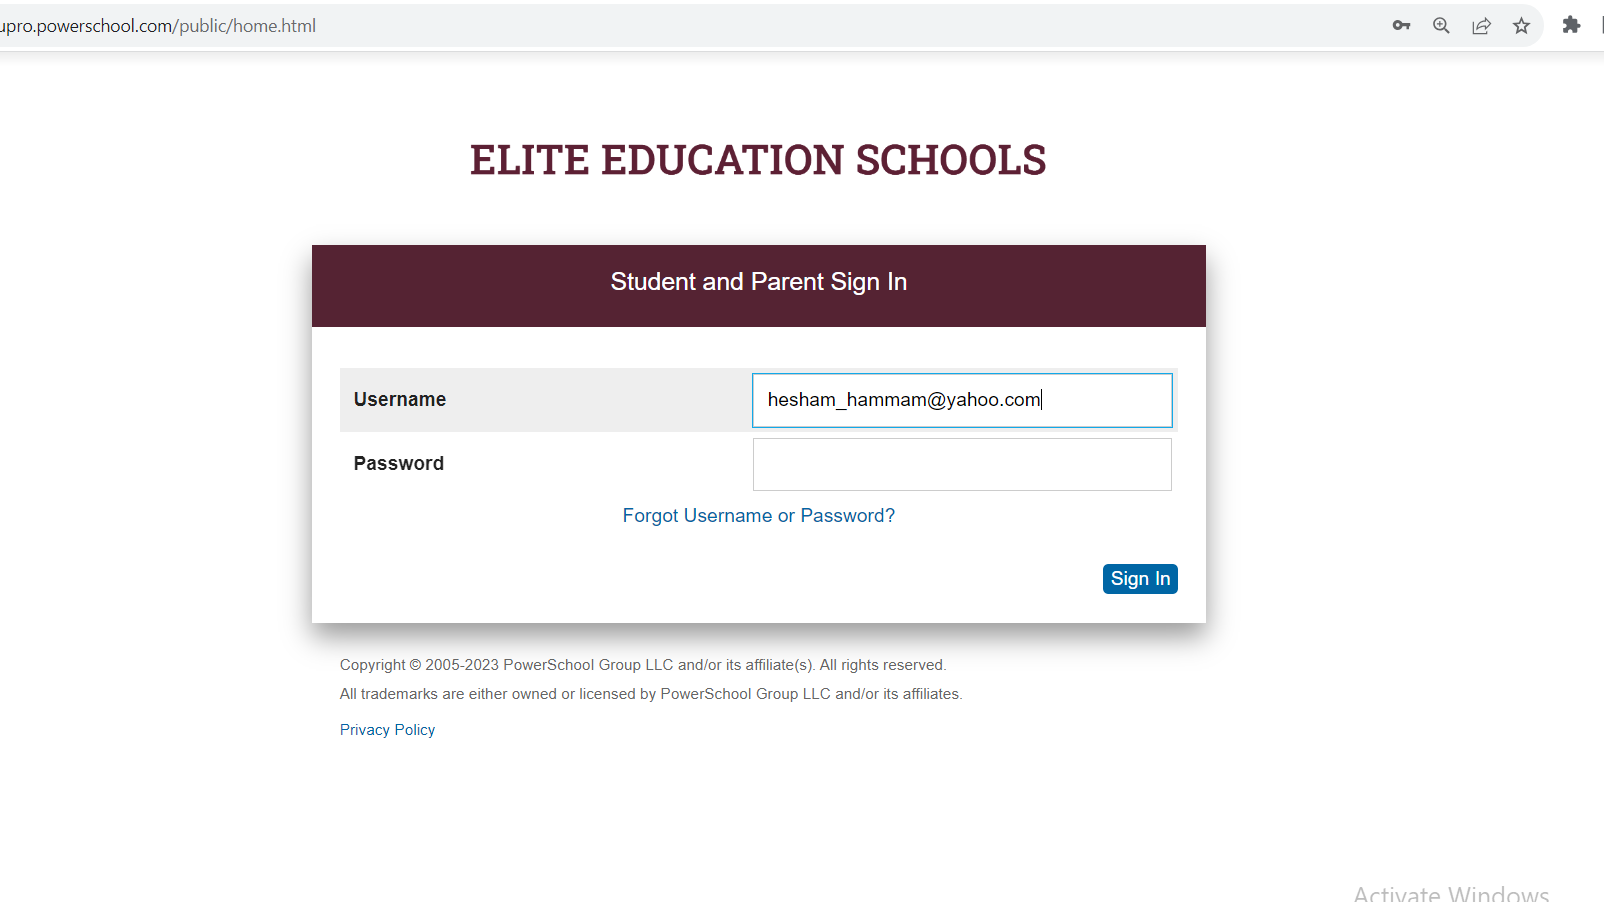Open the saved passwords key icon

pos(1401,25)
